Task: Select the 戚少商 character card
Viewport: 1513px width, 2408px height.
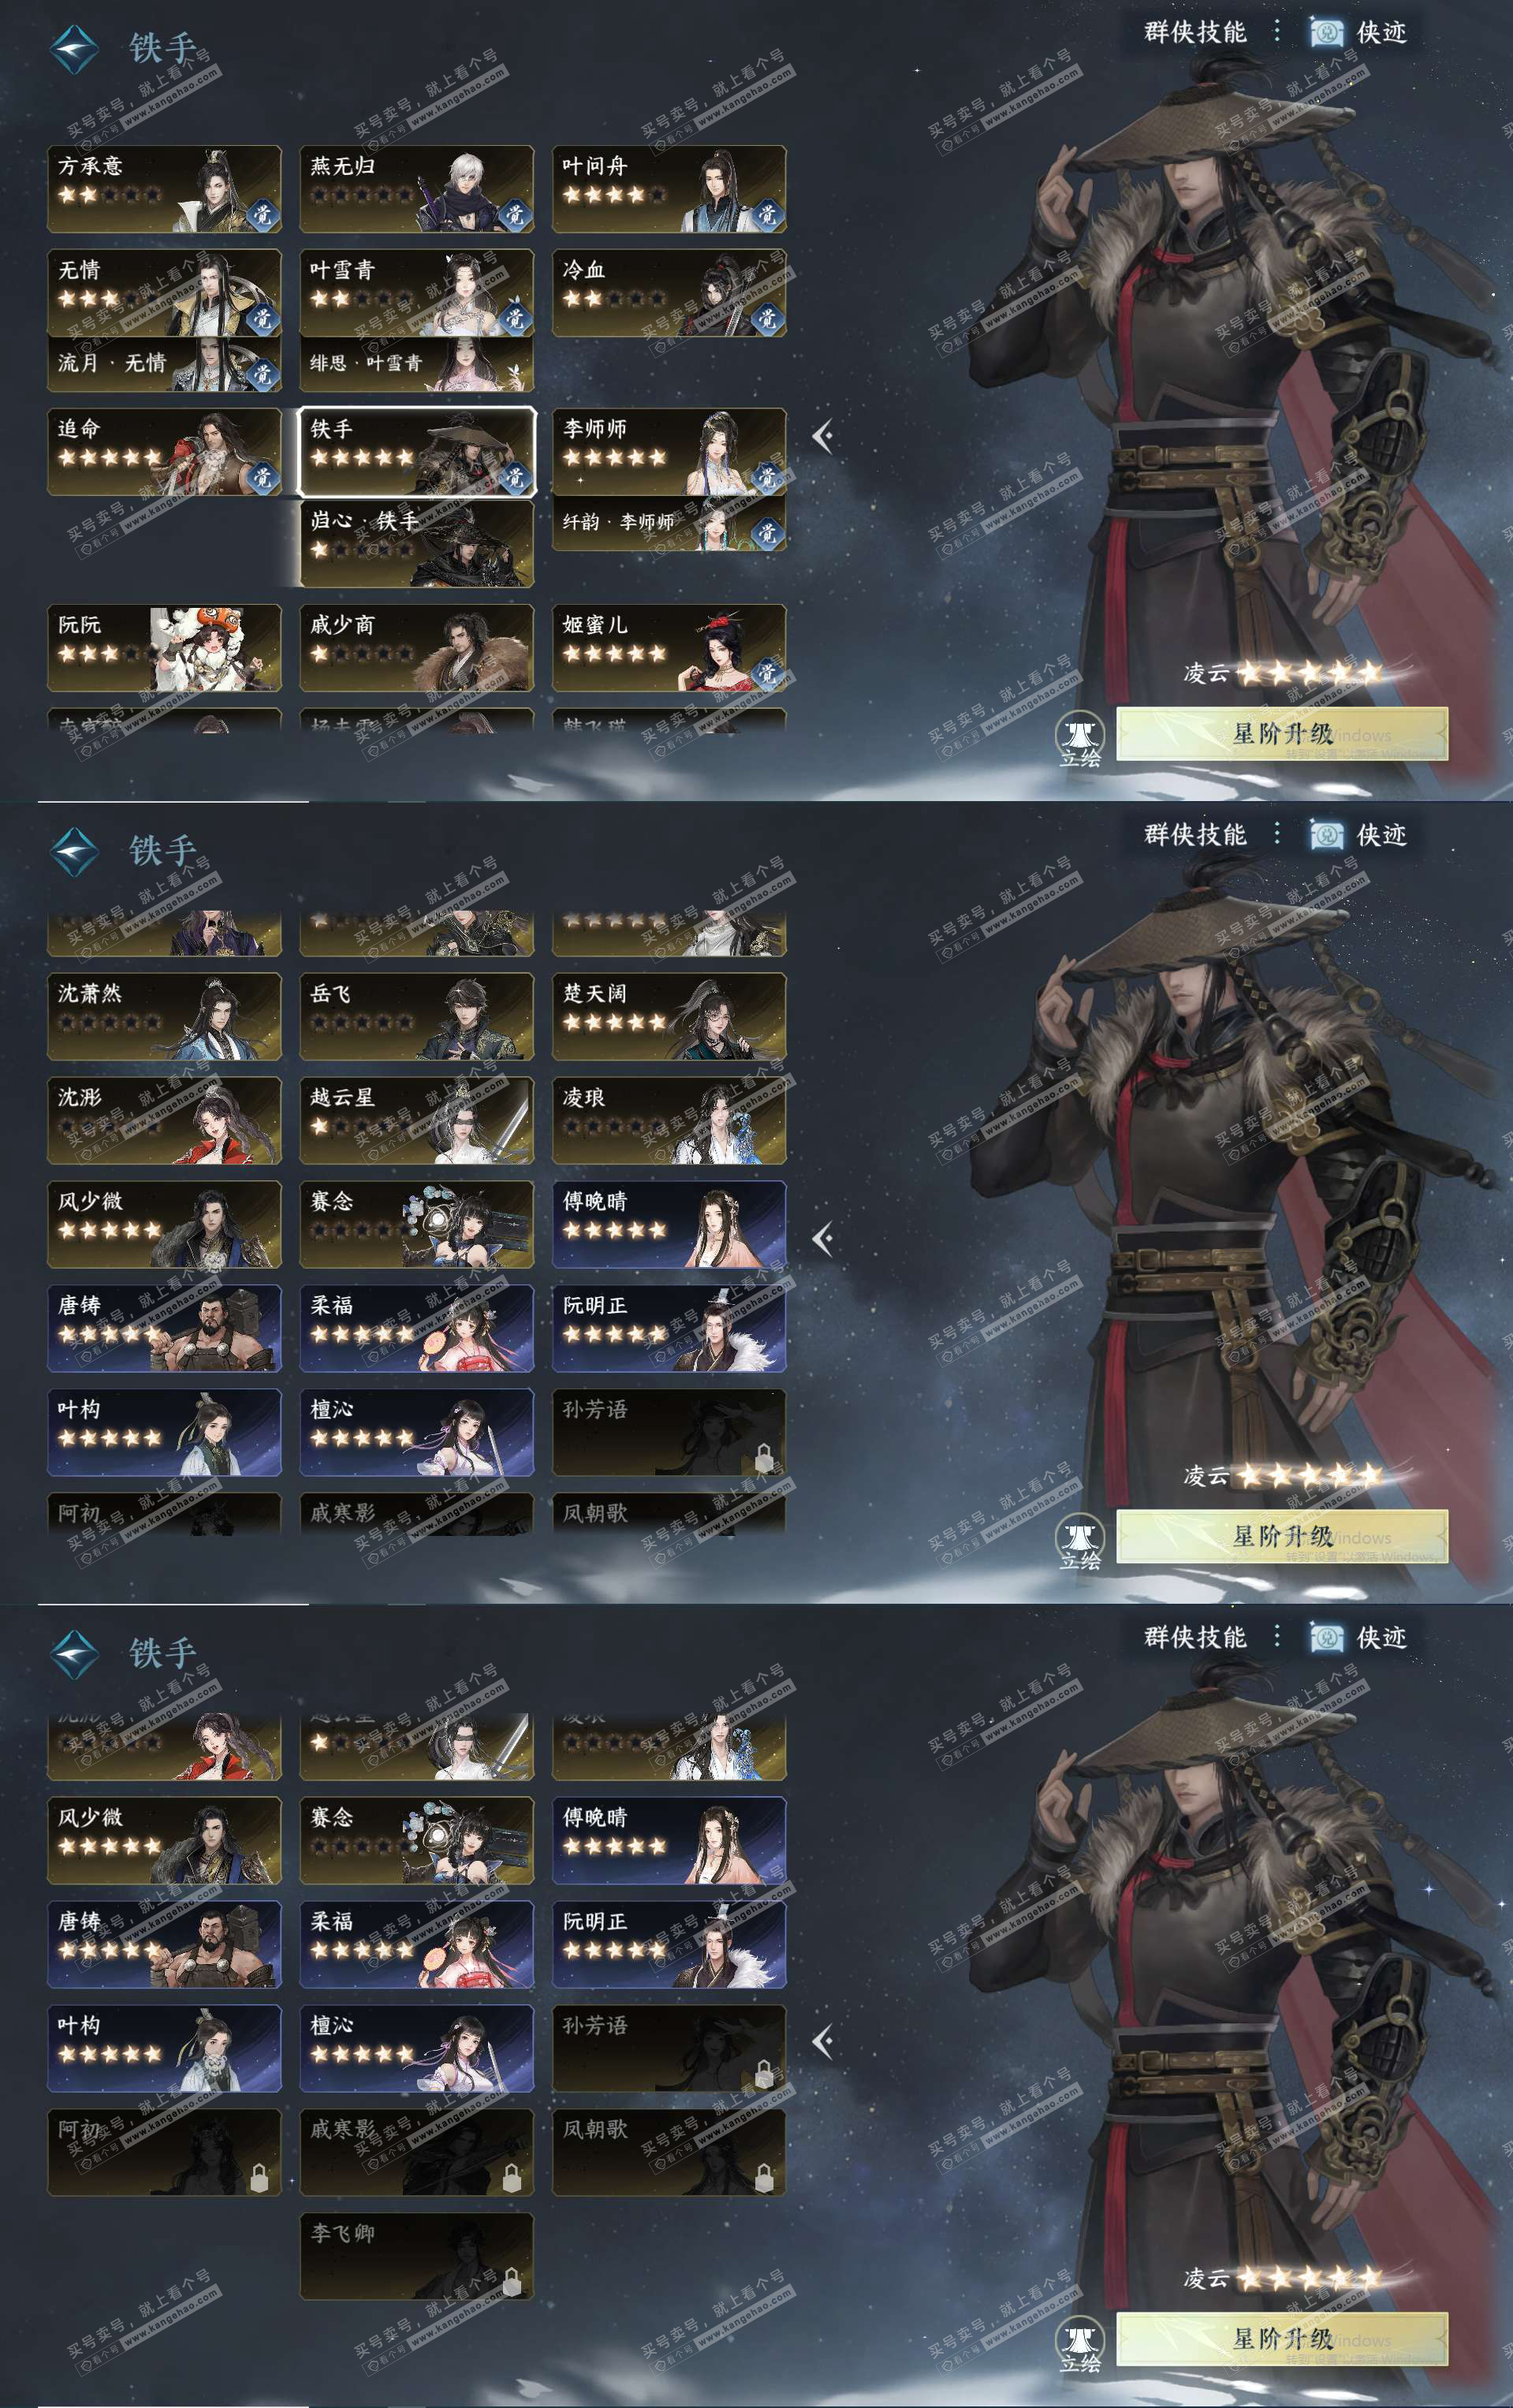Action: (x=417, y=648)
